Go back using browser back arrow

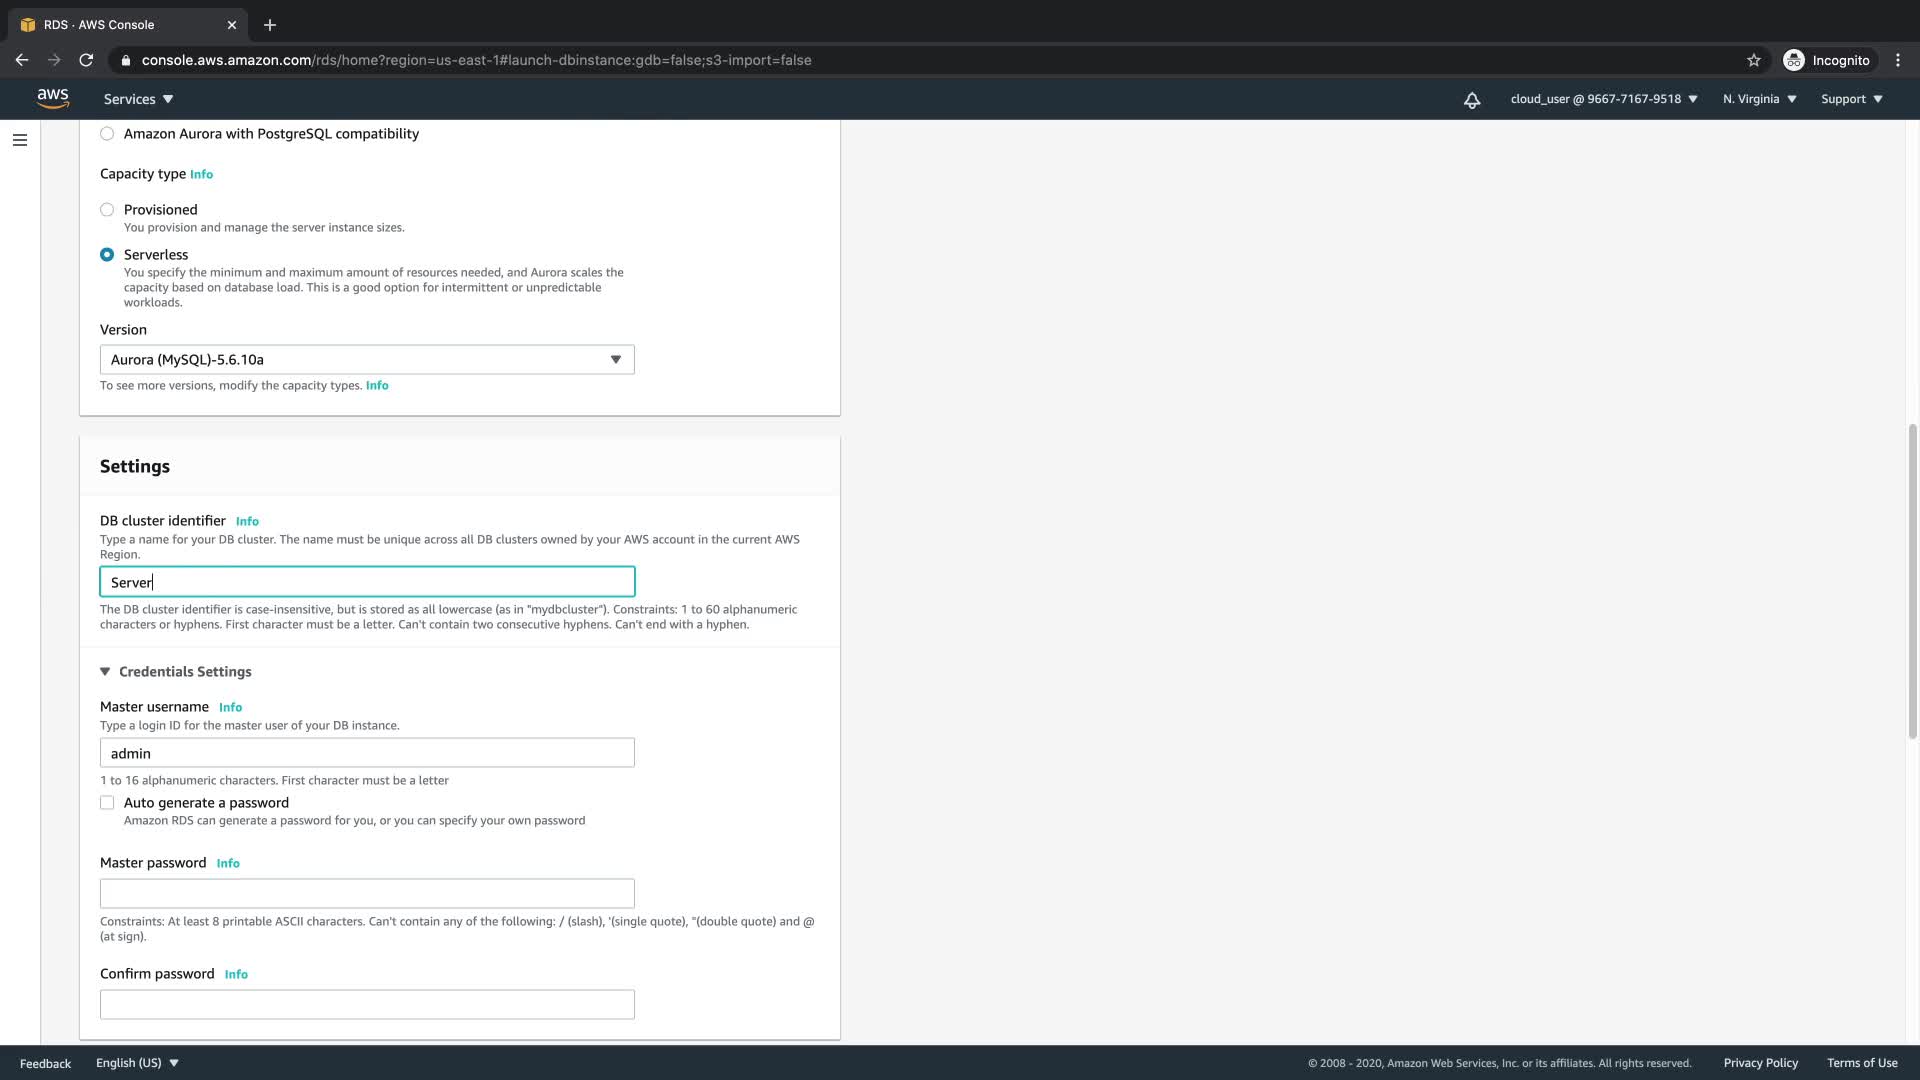tap(22, 60)
